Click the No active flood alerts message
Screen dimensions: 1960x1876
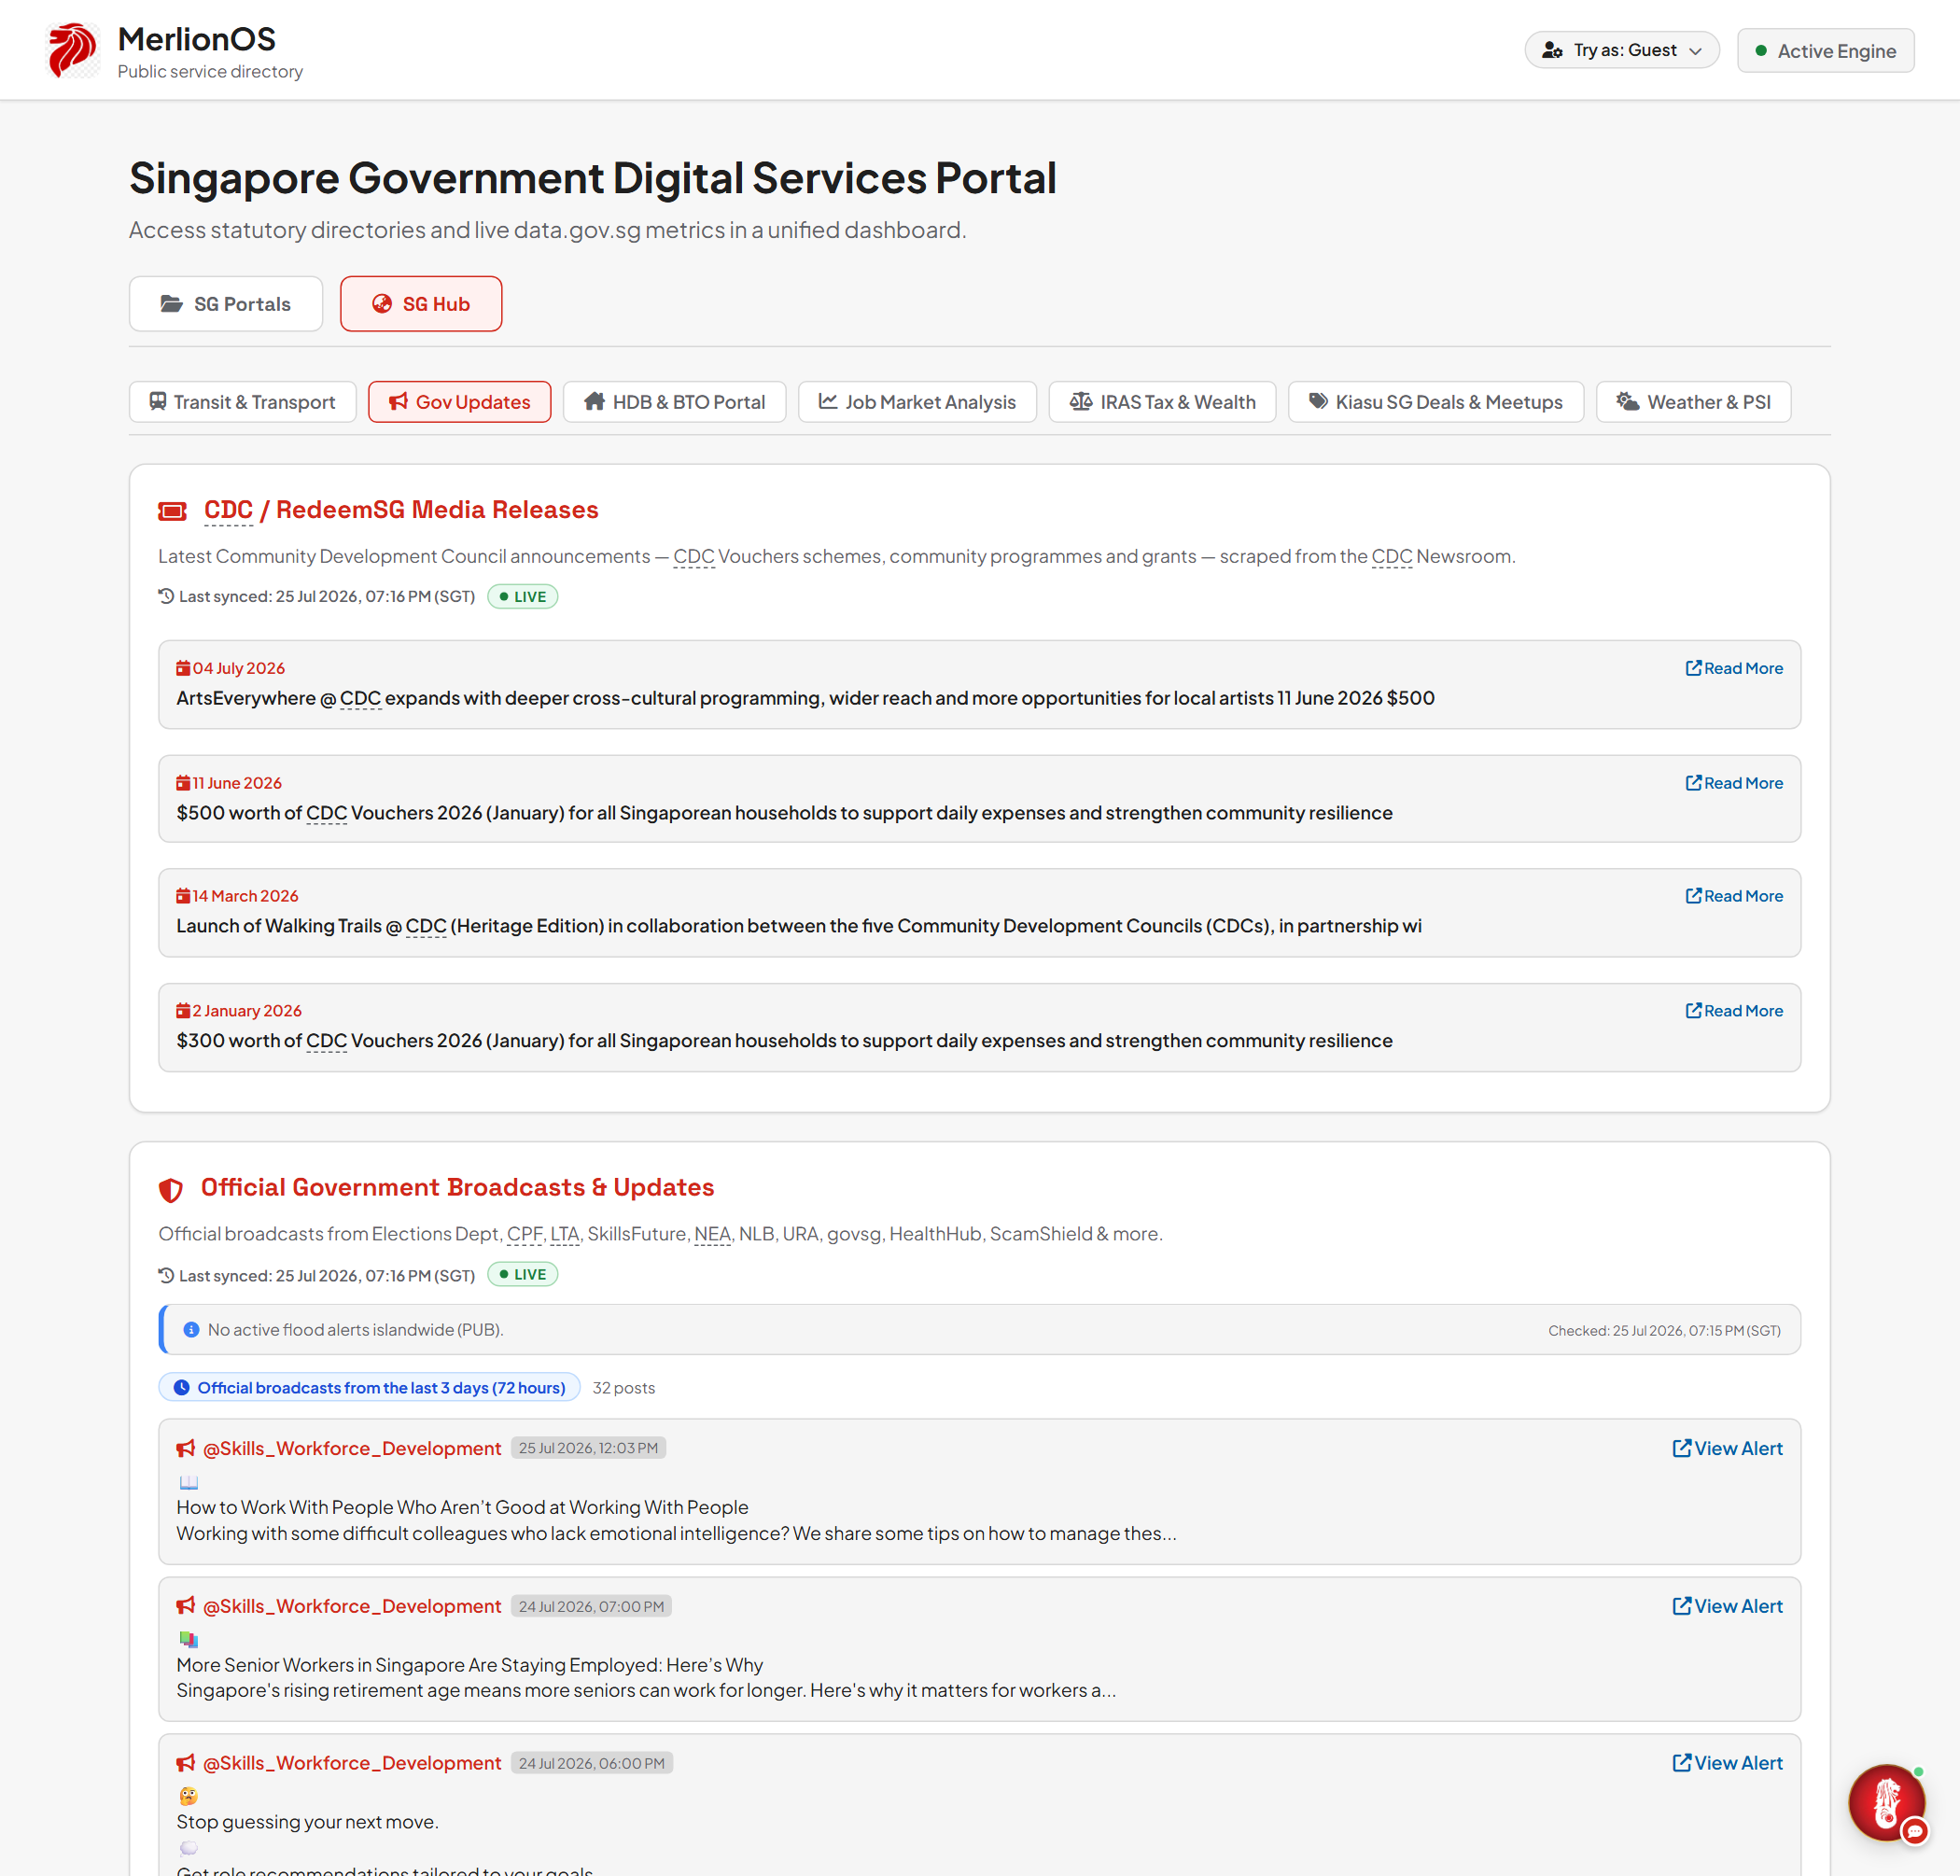[355, 1330]
